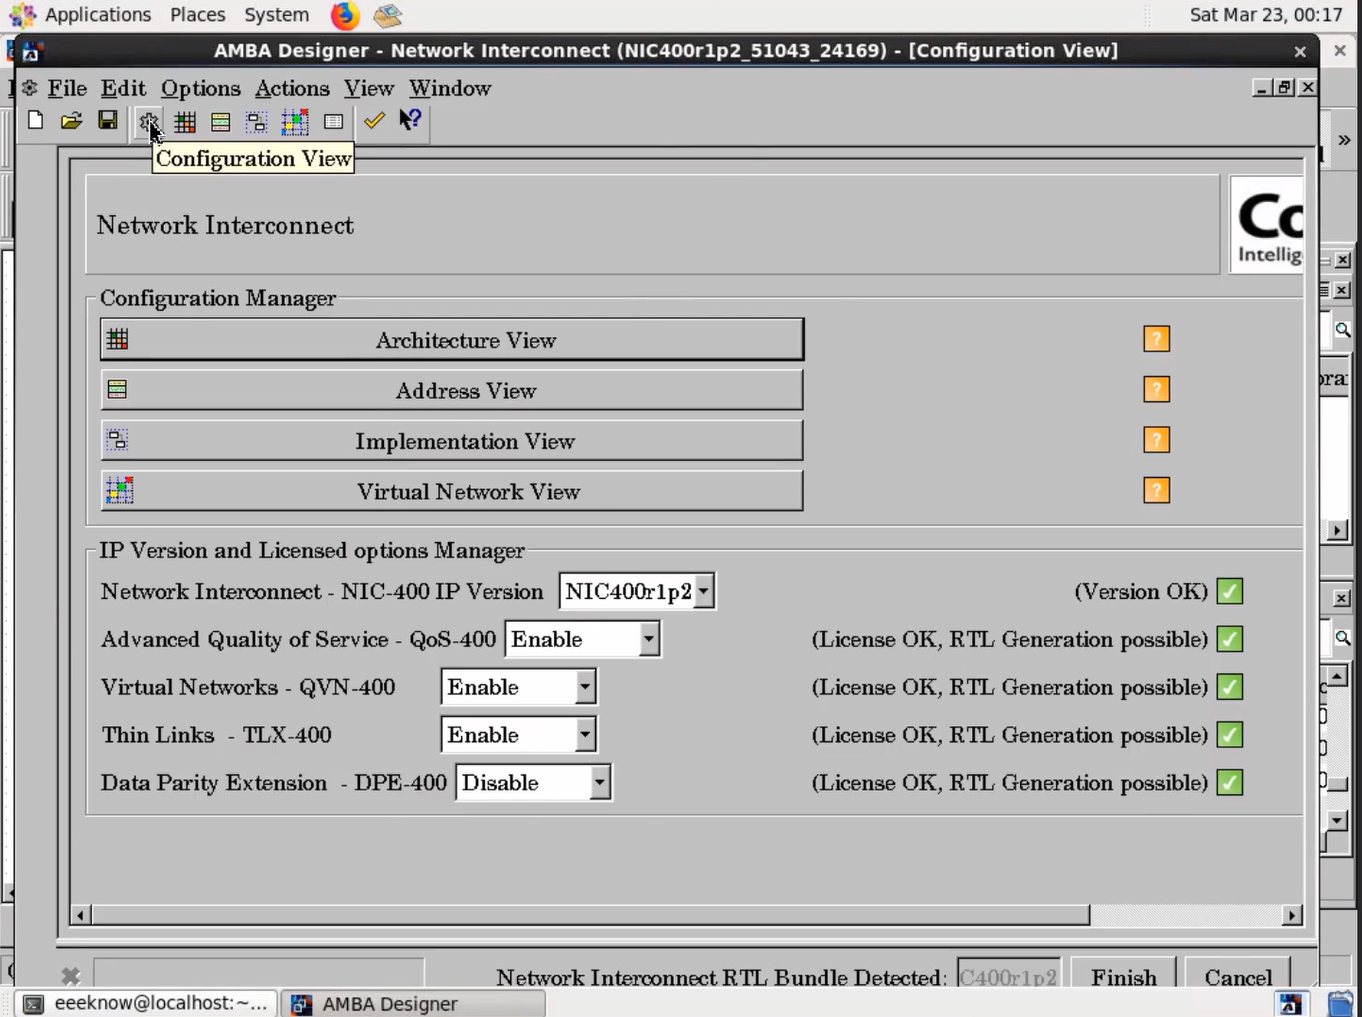This screenshot has height=1017, width=1362.
Task: Click the gear system-menu icon left of File
Action: pyautogui.click(x=30, y=88)
